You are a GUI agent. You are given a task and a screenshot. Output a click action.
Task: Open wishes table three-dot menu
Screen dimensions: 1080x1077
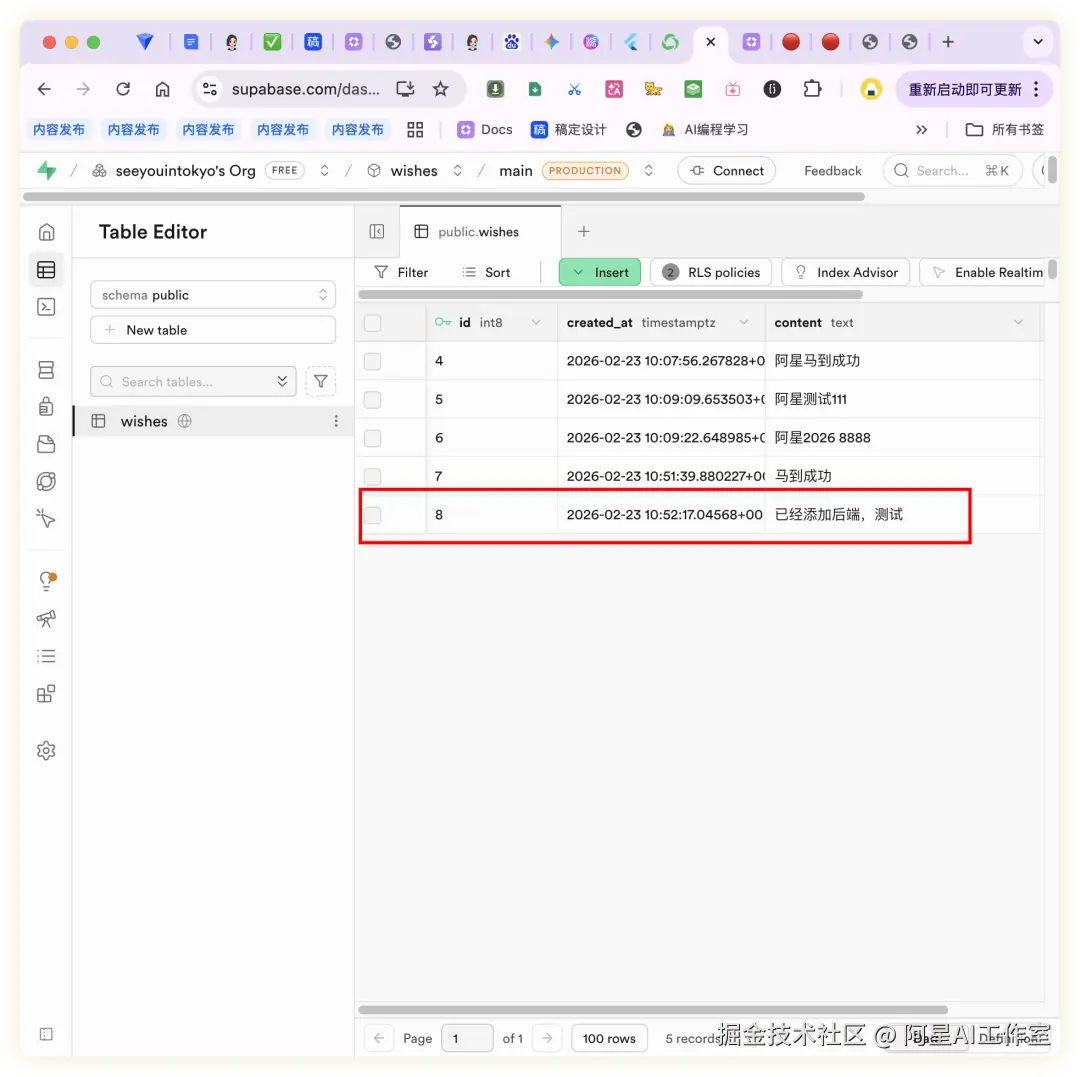[x=336, y=421]
